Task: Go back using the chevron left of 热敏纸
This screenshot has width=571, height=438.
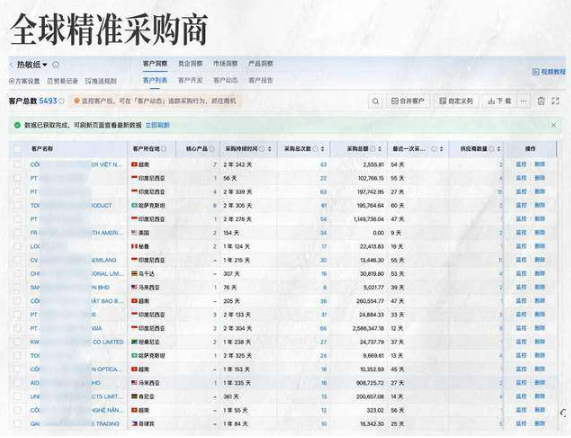Action: click(11, 65)
